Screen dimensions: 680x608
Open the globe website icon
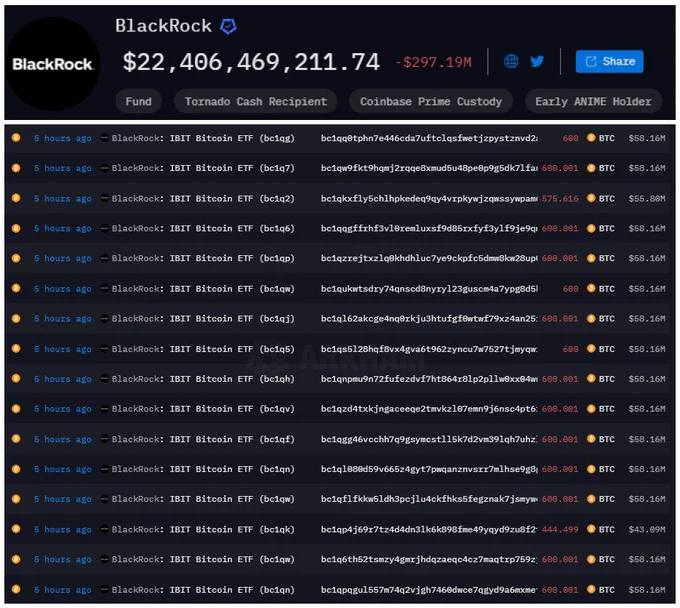511,61
